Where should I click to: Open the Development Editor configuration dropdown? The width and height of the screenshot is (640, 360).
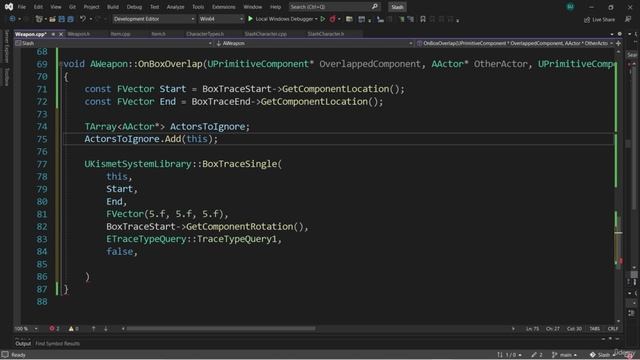coord(153,19)
